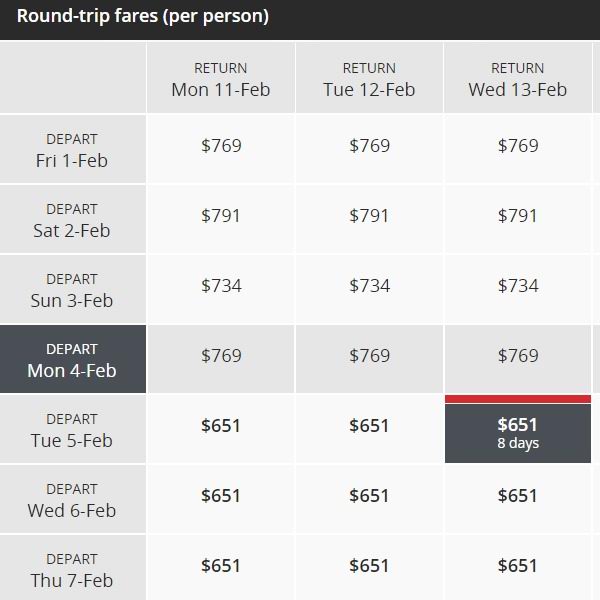Pick $769 fare Mon 4-Feb returning Mon 11-Feb
This screenshot has width=600, height=600.
(221, 359)
